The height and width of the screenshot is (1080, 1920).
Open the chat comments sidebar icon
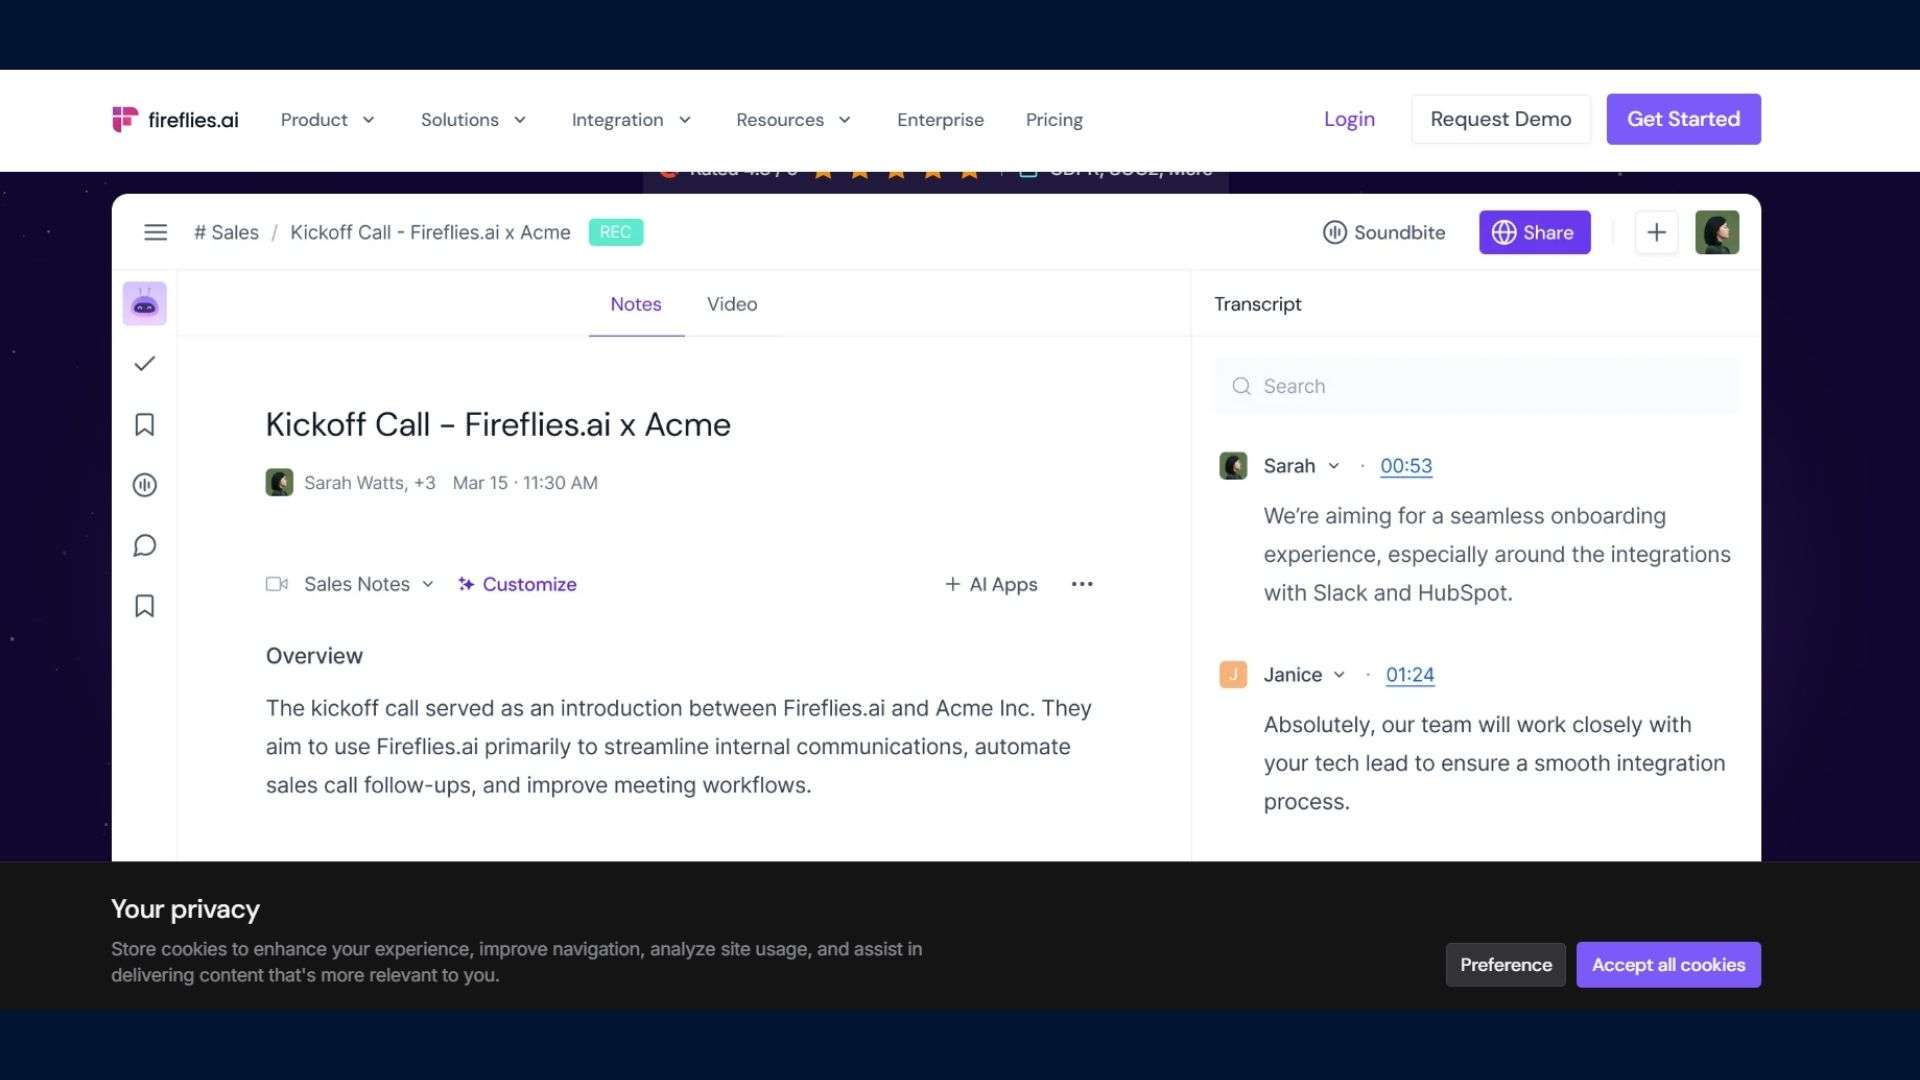(145, 546)
